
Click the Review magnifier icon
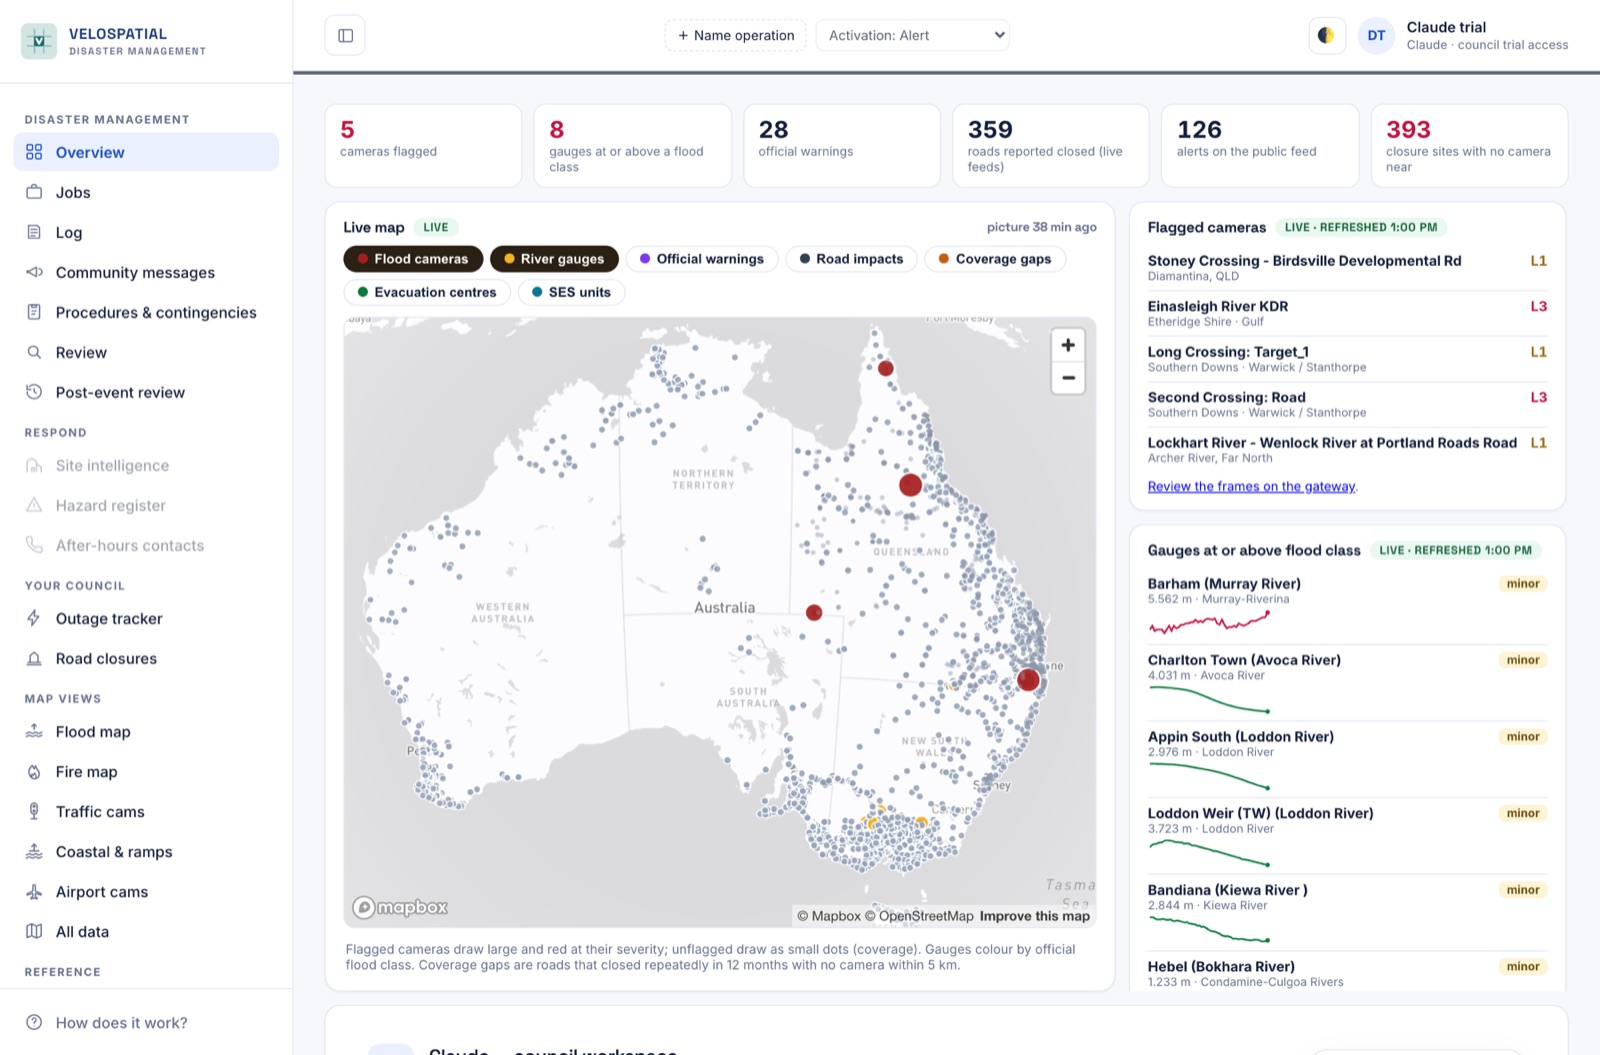34,352
